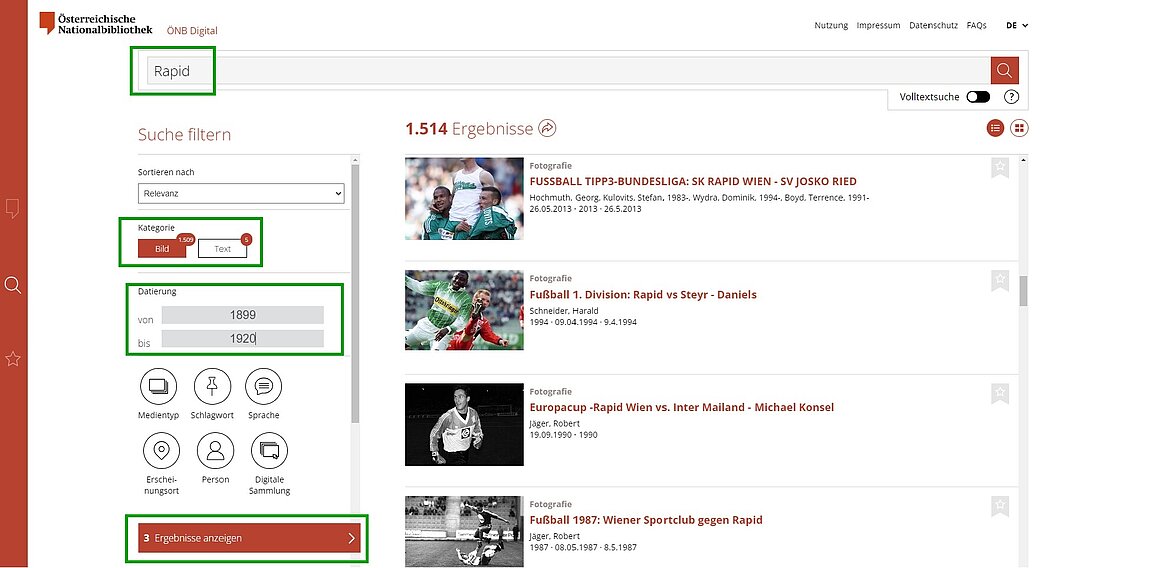The image size is (1150, 568).
Task: Click the 1.514 Ergebnisse count text
Action: pos(469,129)
